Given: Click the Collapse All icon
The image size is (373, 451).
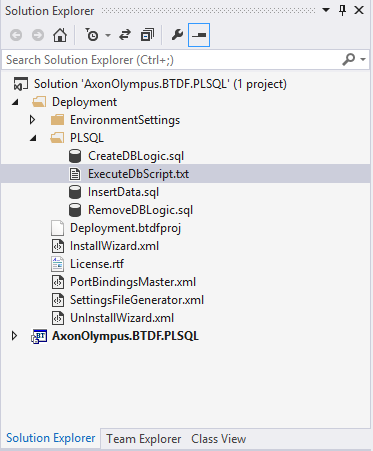Looking at the screenshot, I should coord(147,35).
